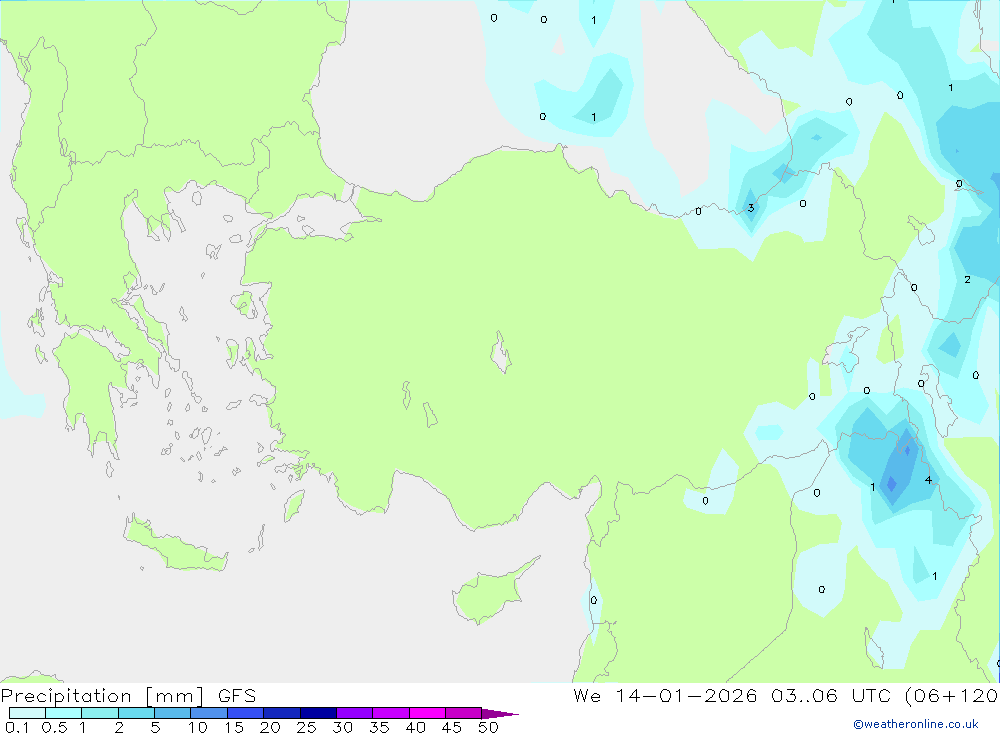The width and height of the screenshot is (1000, 733).
Task: Click the date 'We 14-01-2026'
Action: (x=665, y=696)
